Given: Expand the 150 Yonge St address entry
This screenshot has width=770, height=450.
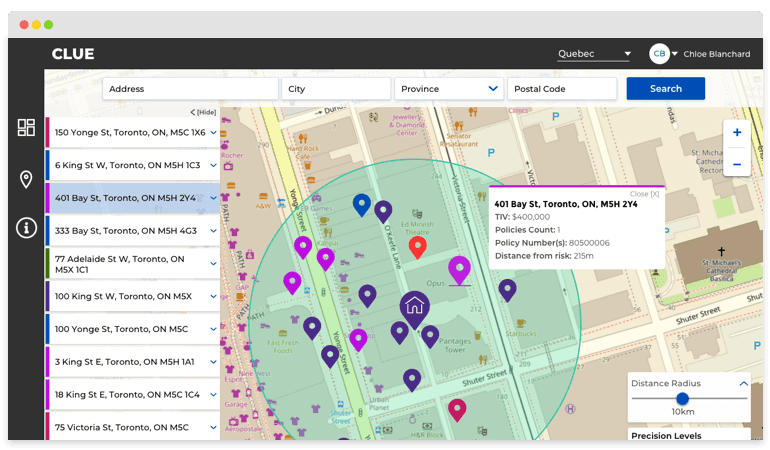Looking at the screenshot, I should [x=214, y=132].
